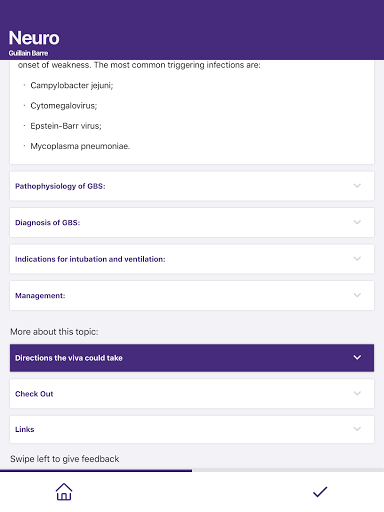Open the Check Out section

pos(192,394)
